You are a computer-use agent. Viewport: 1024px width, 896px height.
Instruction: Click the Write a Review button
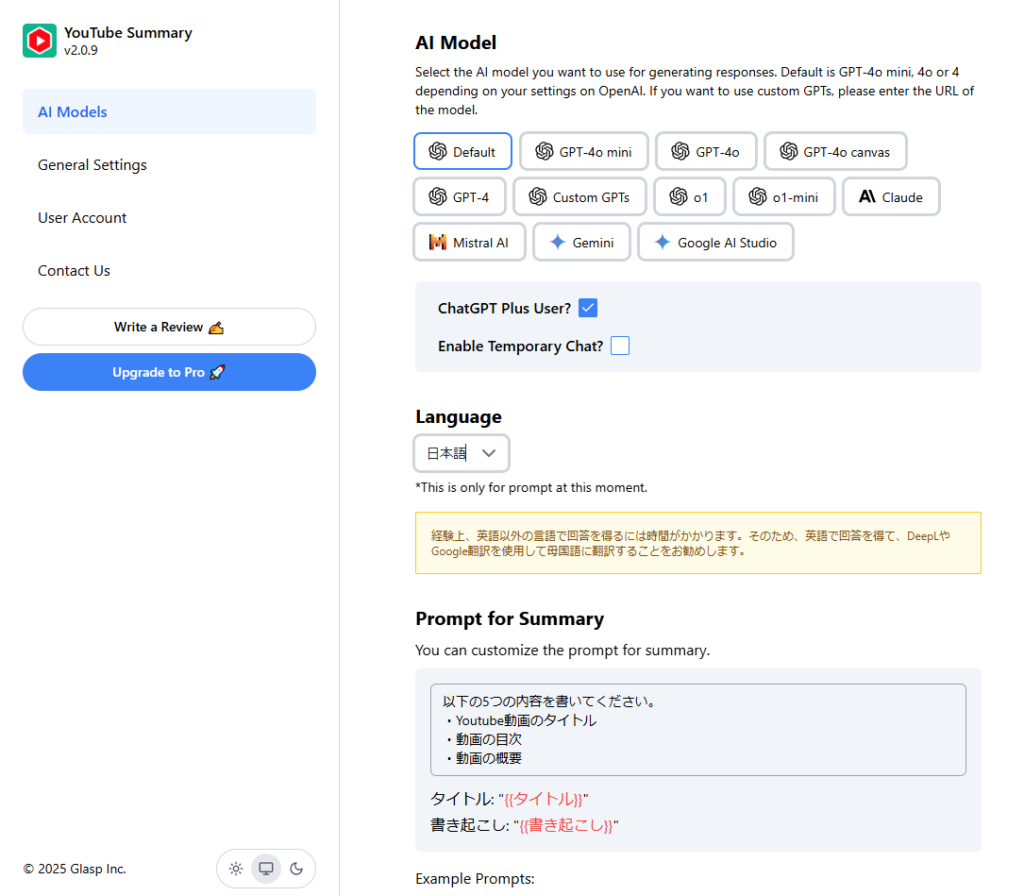click(169, 327)
